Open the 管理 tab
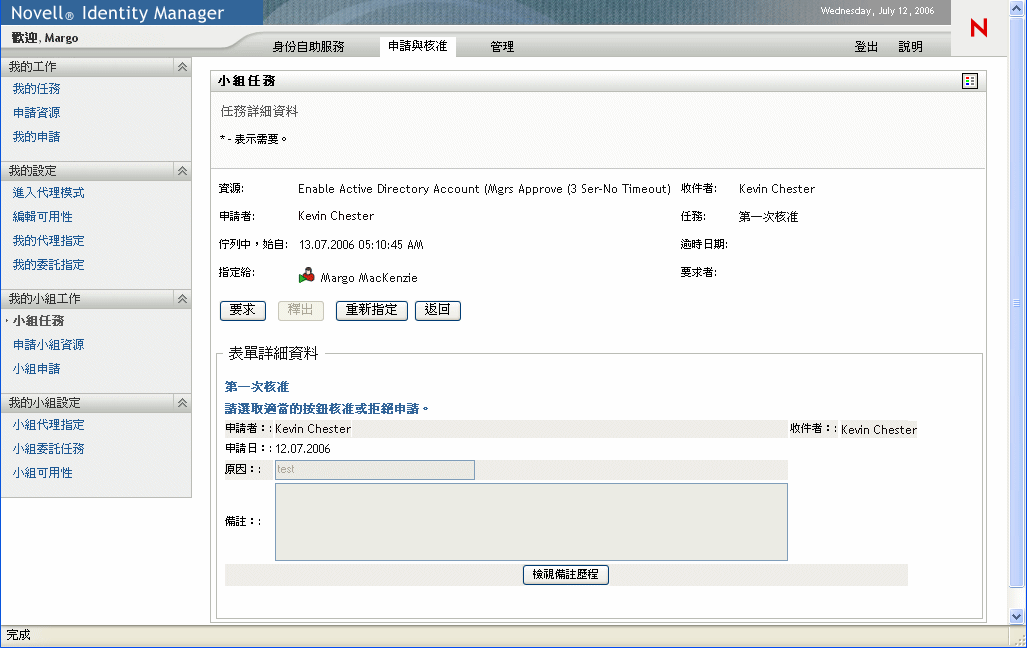The image size is (1027, 648). (502, 47)
